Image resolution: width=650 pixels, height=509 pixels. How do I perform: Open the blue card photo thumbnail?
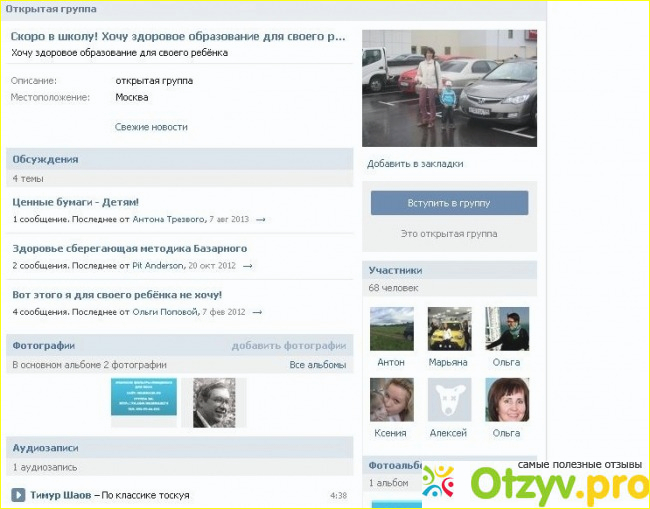(144, 397)
